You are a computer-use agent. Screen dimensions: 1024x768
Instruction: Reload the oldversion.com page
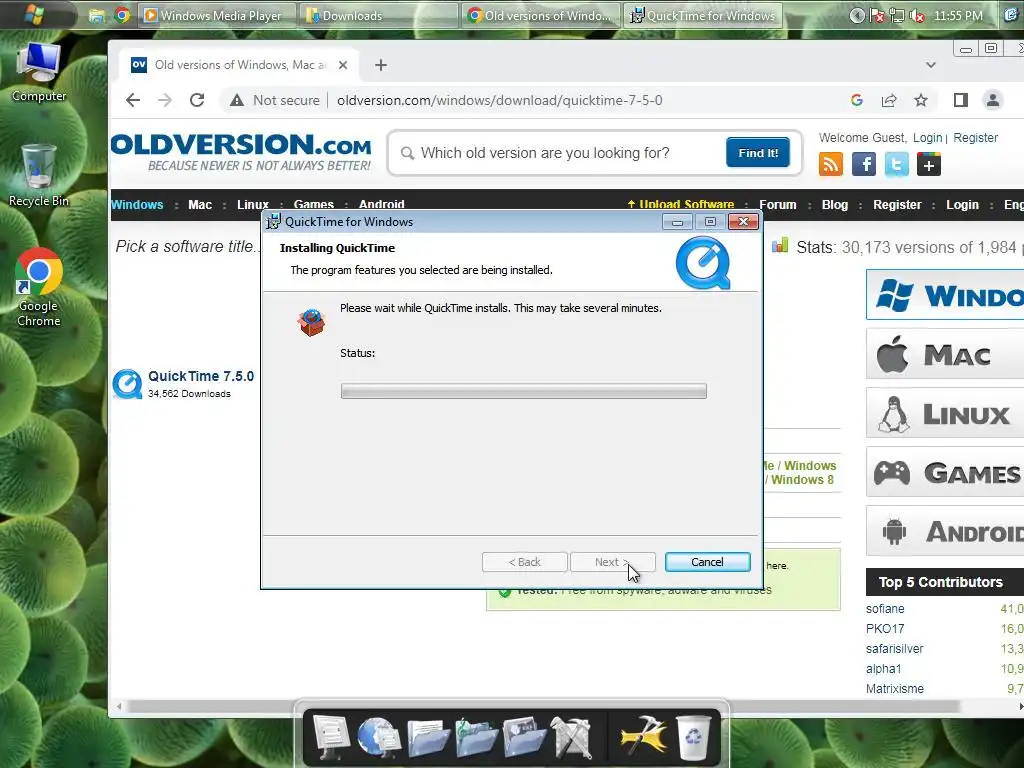(197, 100)
